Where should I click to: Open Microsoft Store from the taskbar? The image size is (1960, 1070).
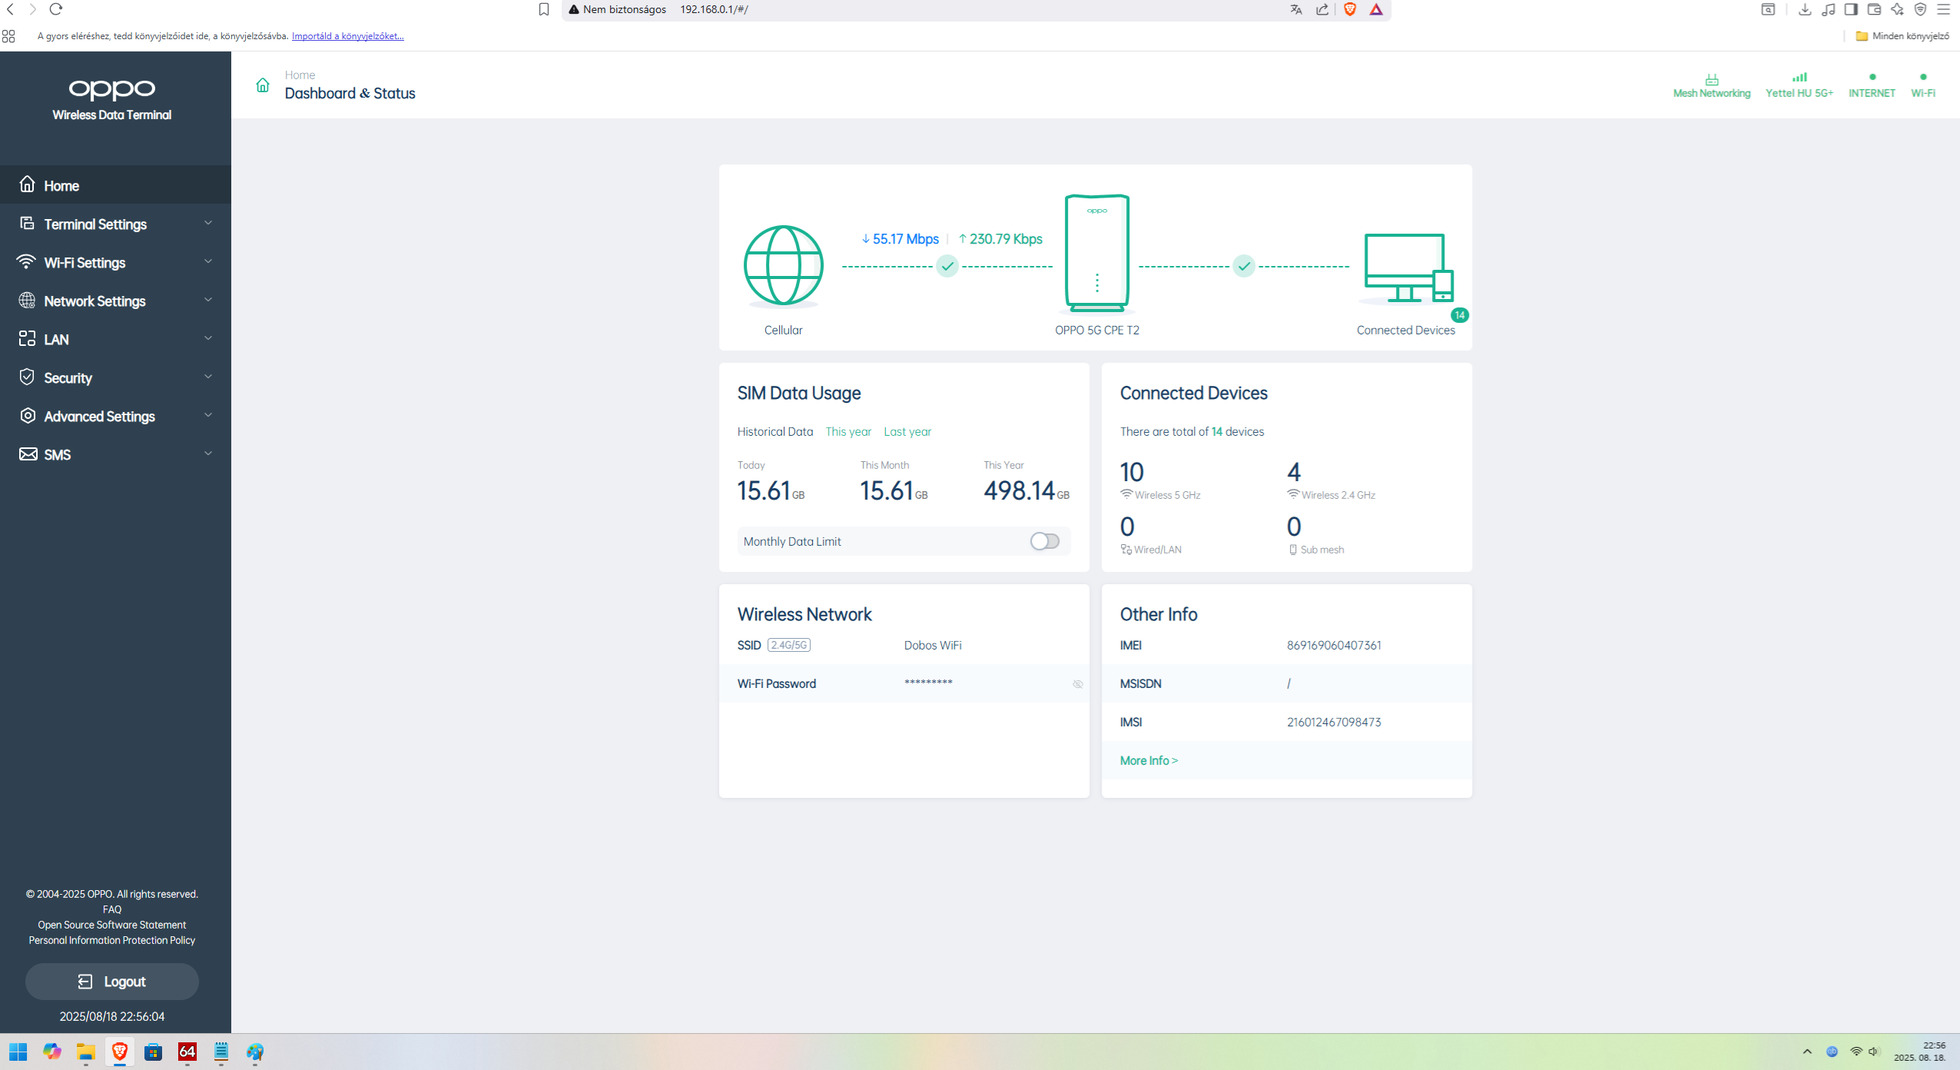153,1051
